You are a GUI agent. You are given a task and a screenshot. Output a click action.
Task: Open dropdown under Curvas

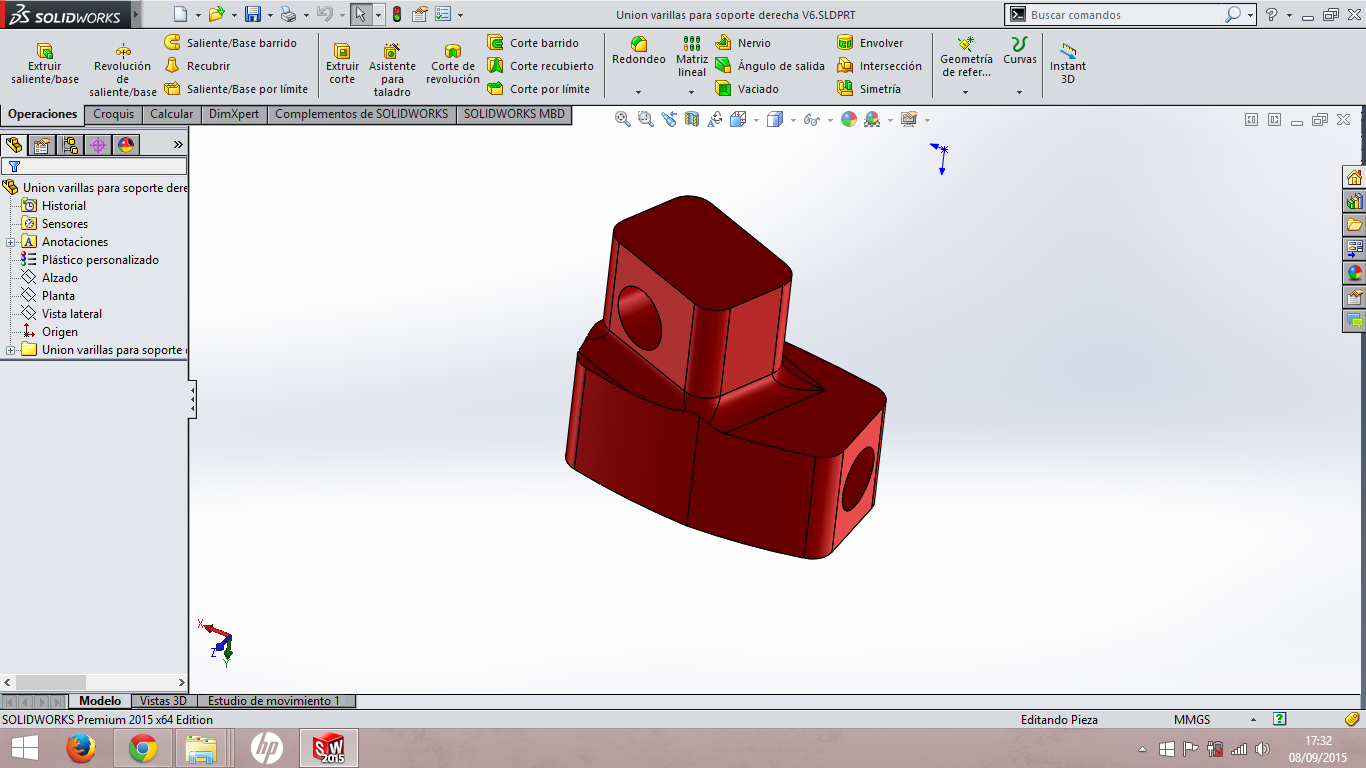coord(1020,92)
